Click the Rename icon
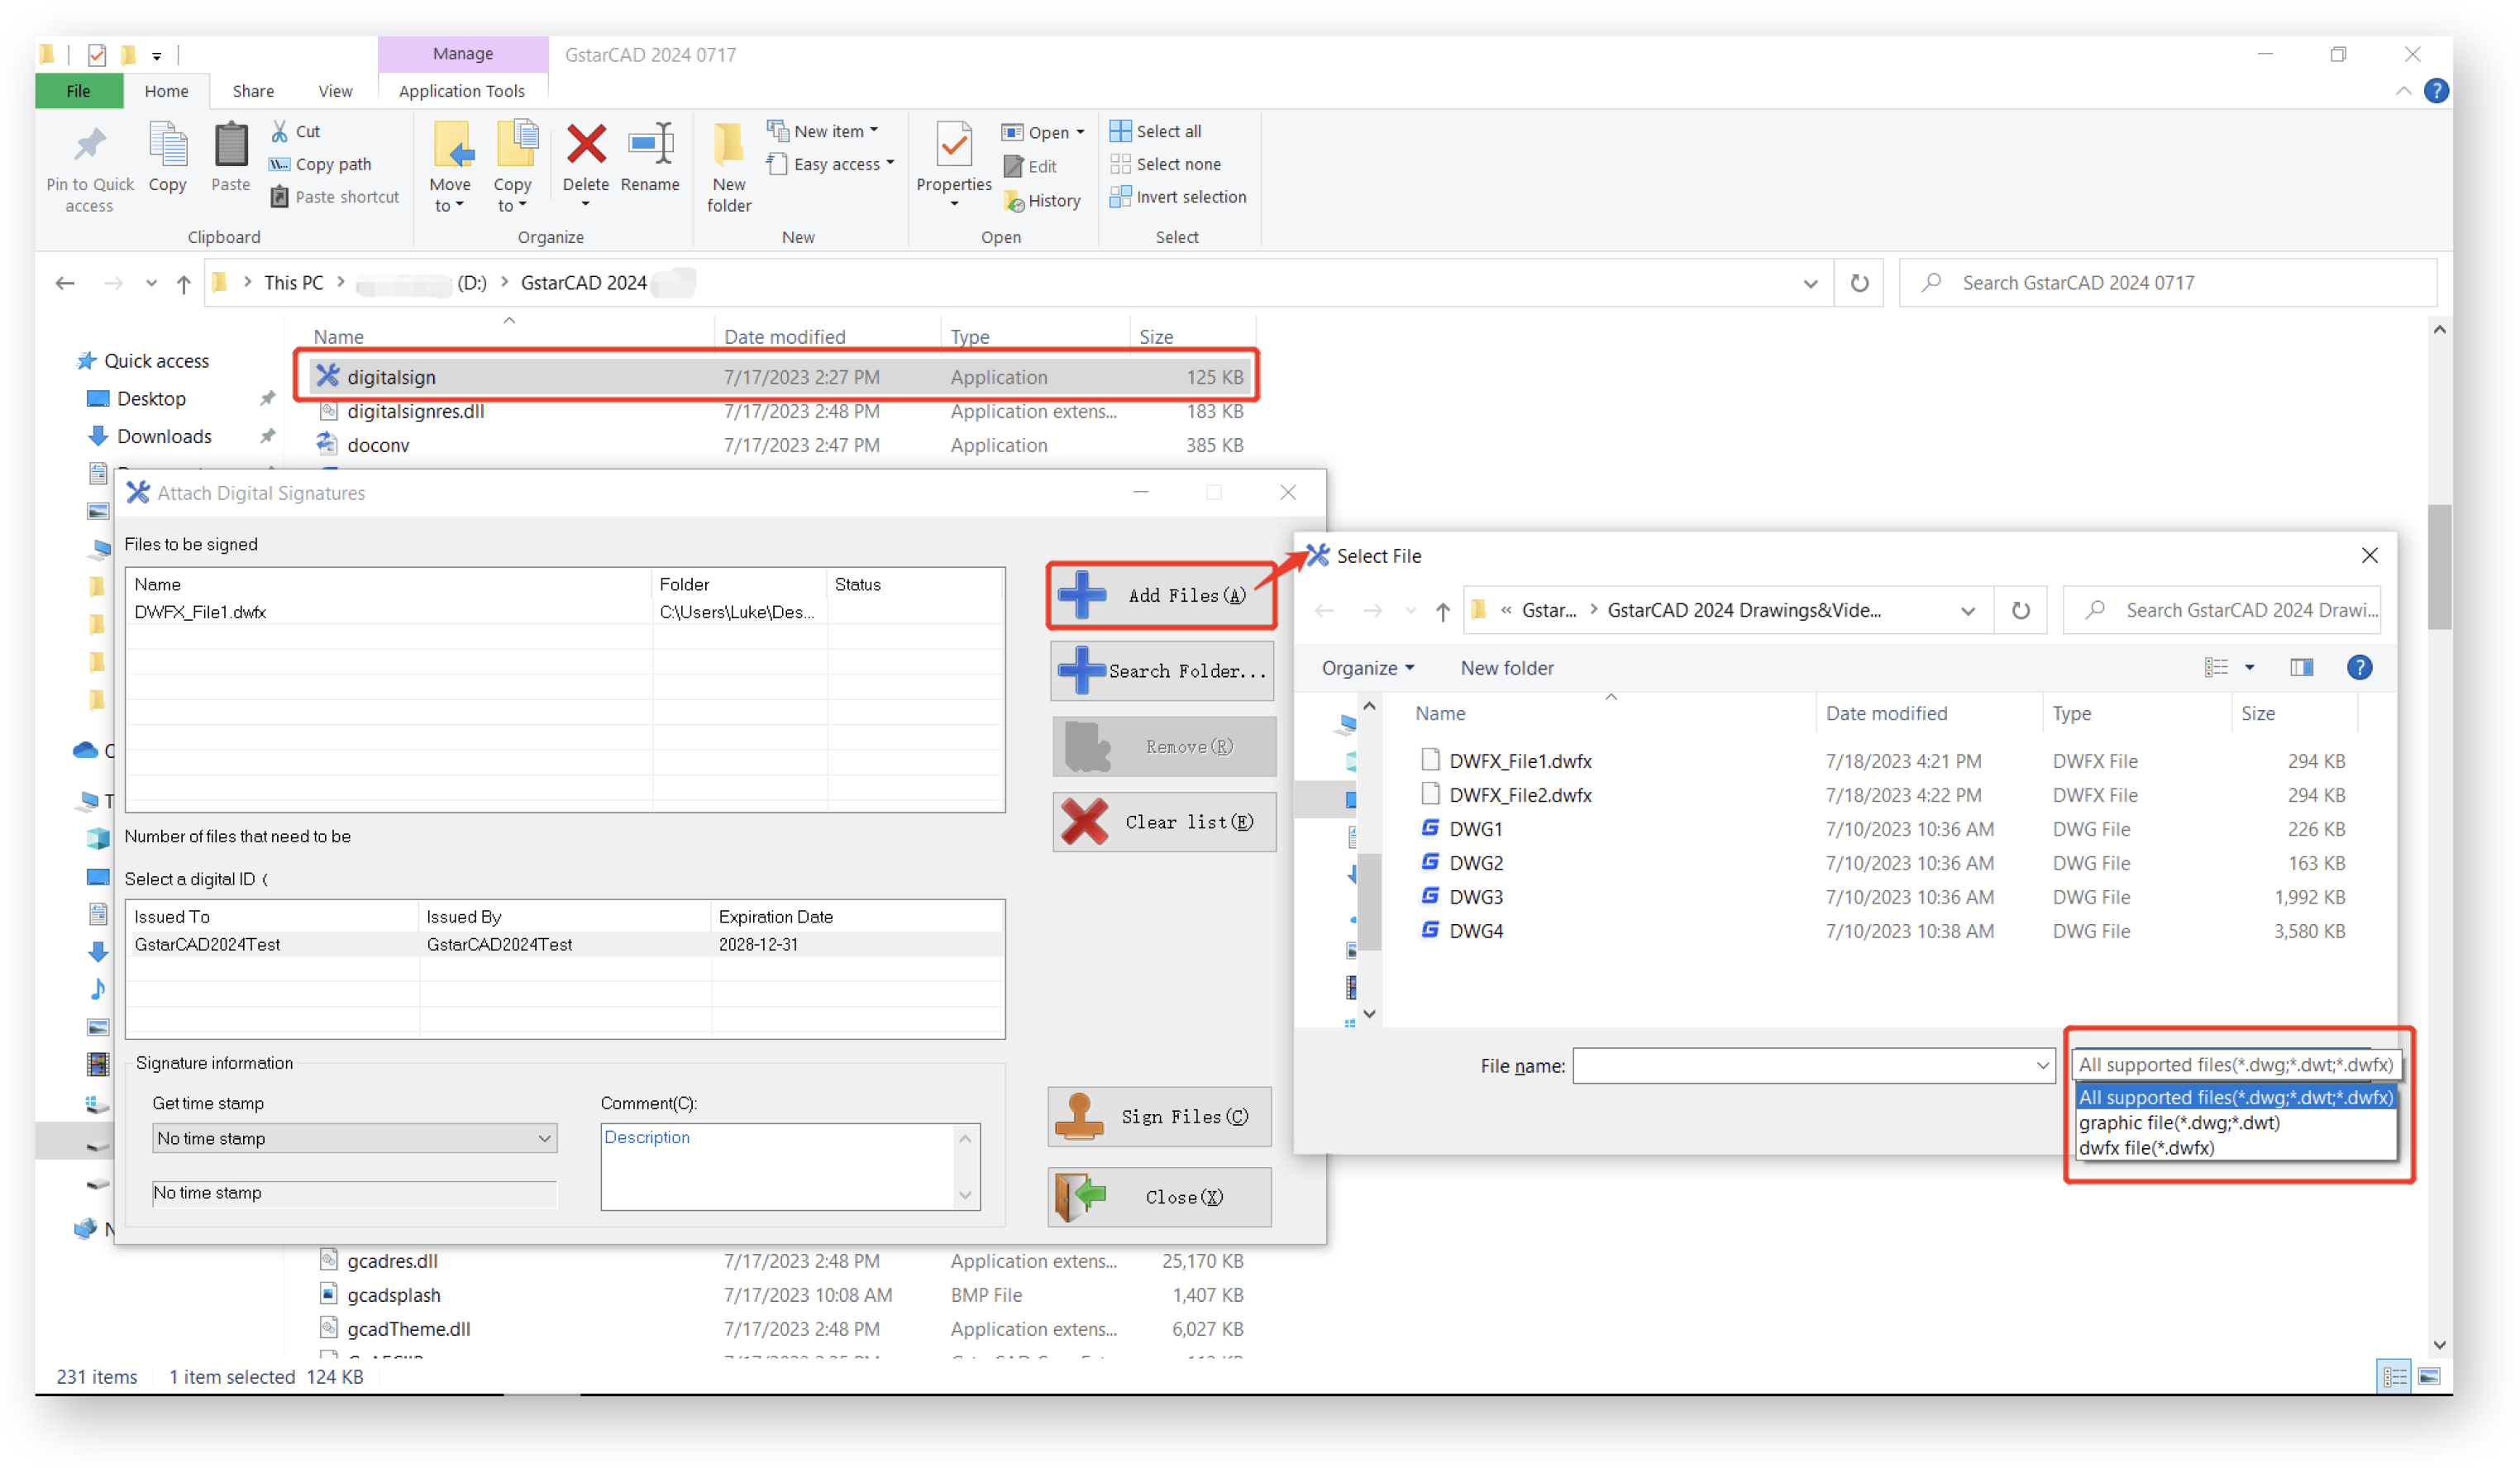This screenshot has height=1468, width=2520. pyautogui.click(x=650, y=144)
